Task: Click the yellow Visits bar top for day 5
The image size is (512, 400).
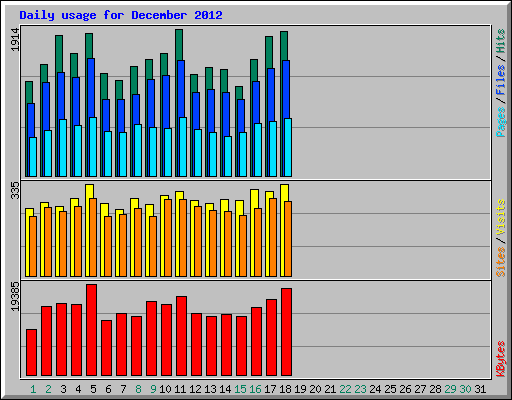Action: click(x=89, y=191)
